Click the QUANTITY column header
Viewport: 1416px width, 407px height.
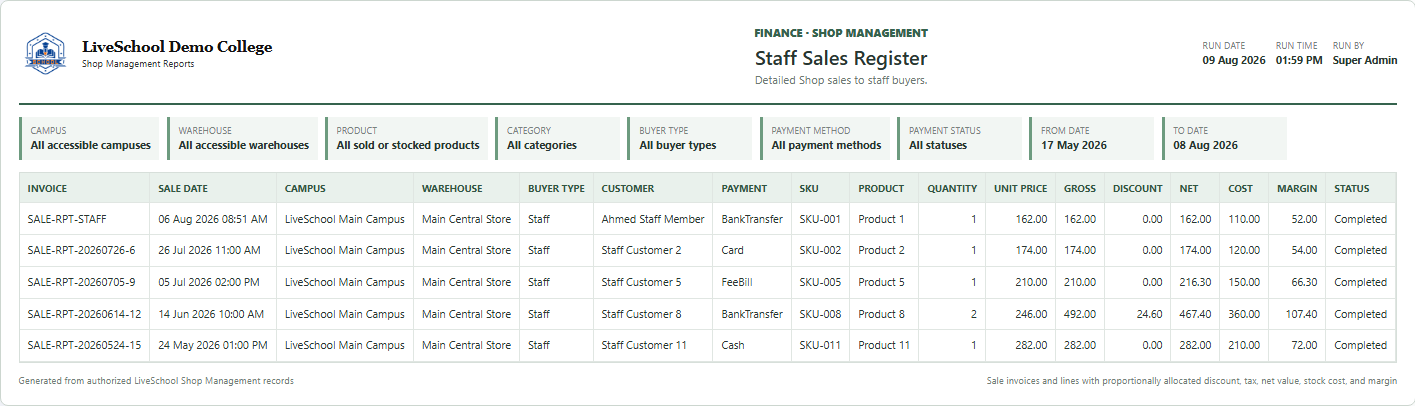952,188
